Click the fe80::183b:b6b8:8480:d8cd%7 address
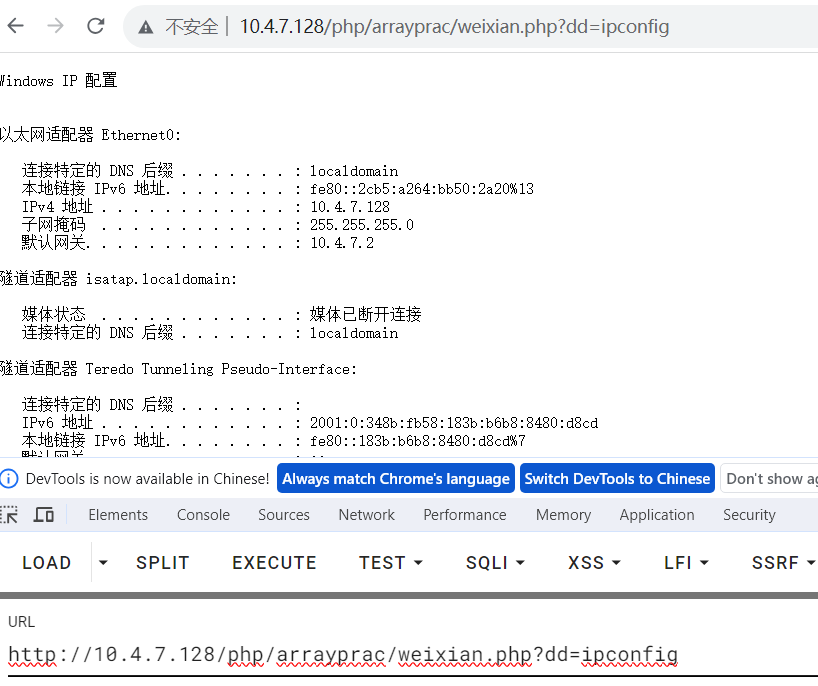Viewport: 818px width, 686px height. 417,441
